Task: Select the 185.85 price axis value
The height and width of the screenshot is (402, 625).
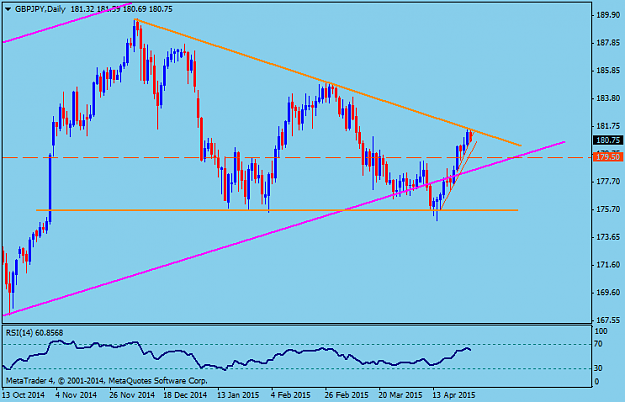Action: (x=608, y=71)
